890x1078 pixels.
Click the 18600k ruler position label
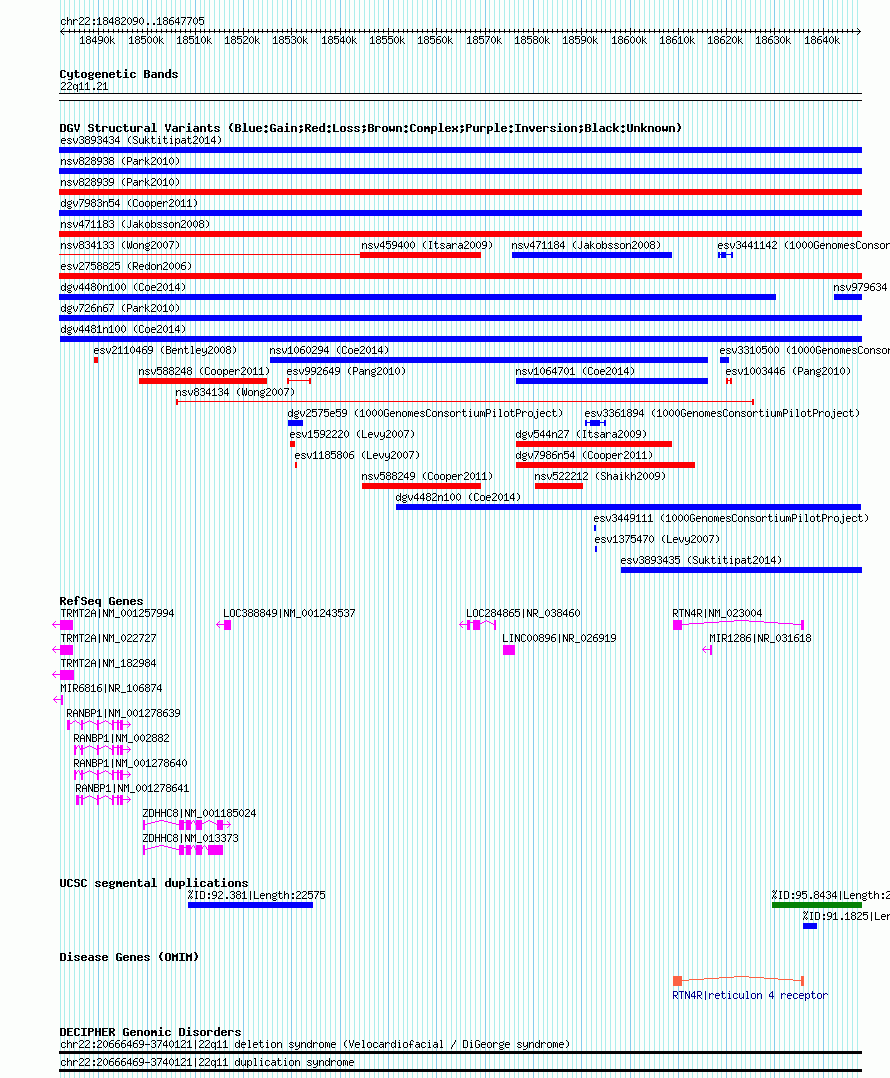point(629,41)
